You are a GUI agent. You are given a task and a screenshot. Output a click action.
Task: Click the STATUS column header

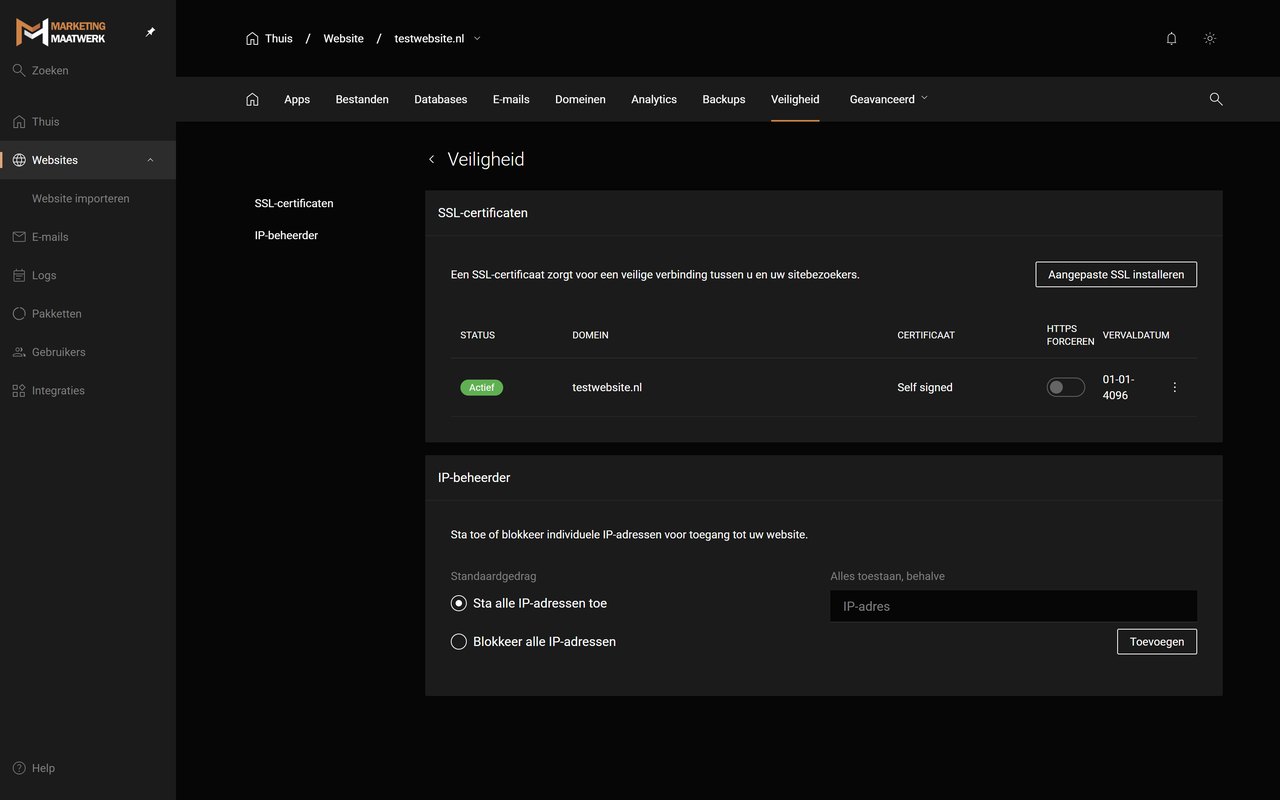pos(477,335)
